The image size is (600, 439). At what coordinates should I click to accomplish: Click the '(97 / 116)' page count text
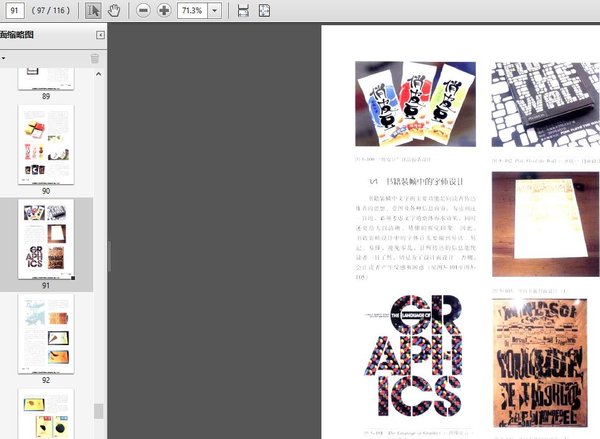51,10
